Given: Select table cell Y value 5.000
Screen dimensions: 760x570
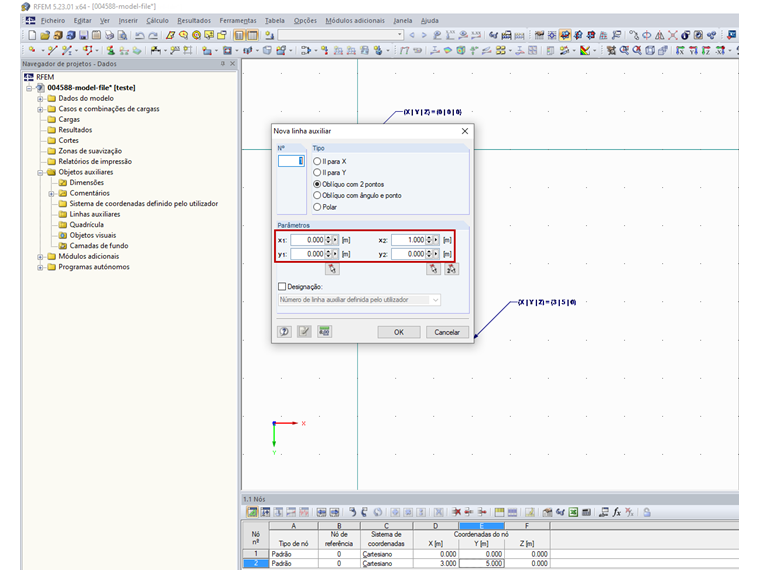Looking at the screenshot, I should [481, 563].
